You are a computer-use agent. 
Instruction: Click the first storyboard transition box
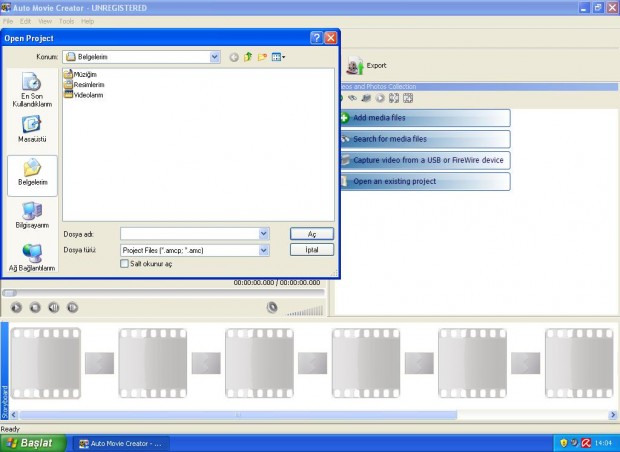click(x=99, y=363)
